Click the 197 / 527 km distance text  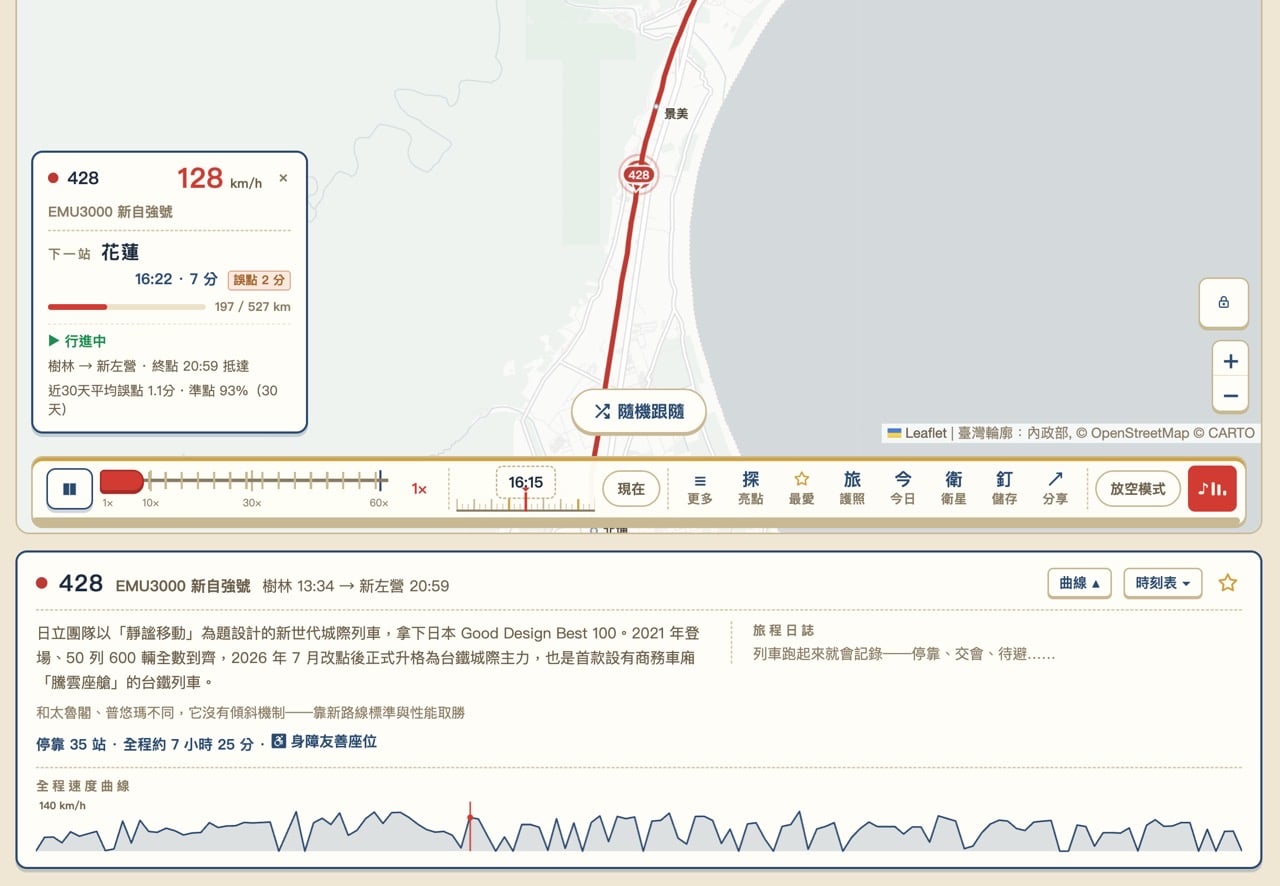252,307
